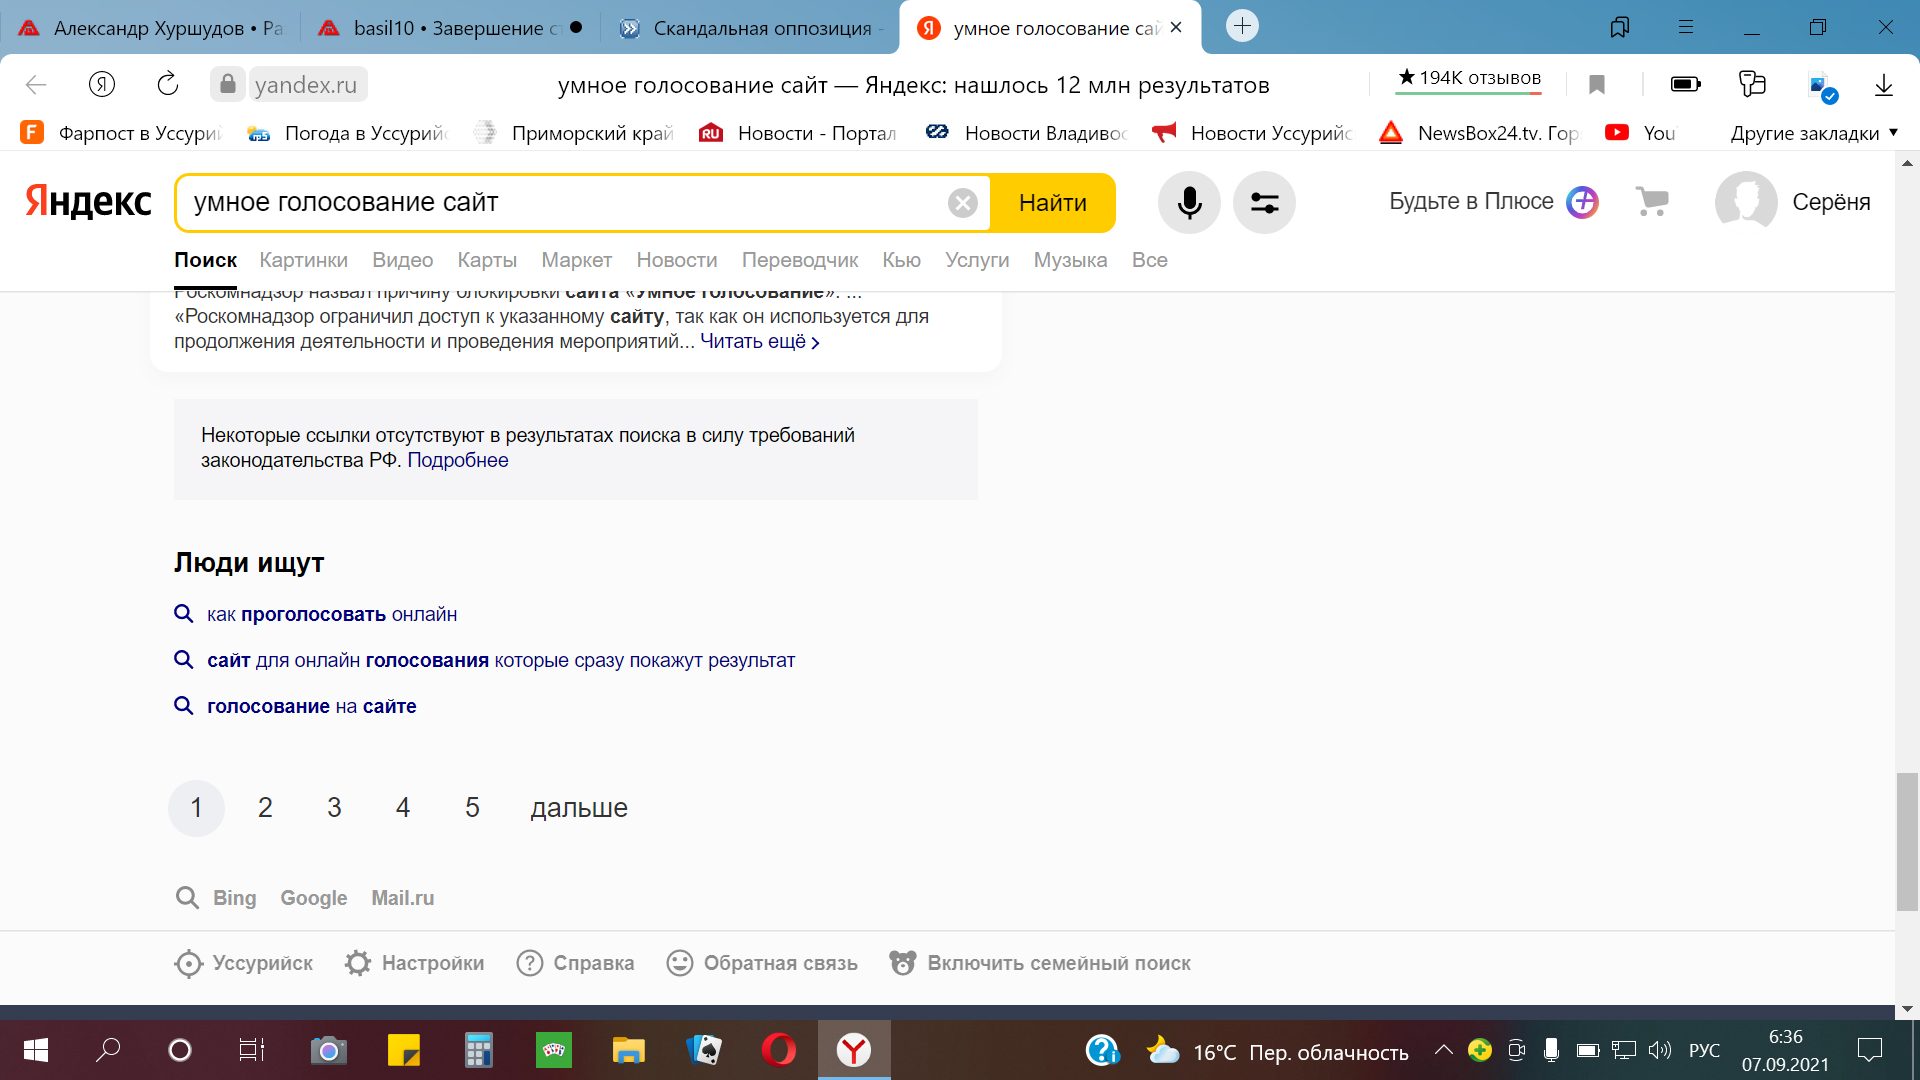This screenshot has height=1080, width=1920.
Task: Search как проголосовать онлайн suggestion
Action: click(x=331, y=615)
